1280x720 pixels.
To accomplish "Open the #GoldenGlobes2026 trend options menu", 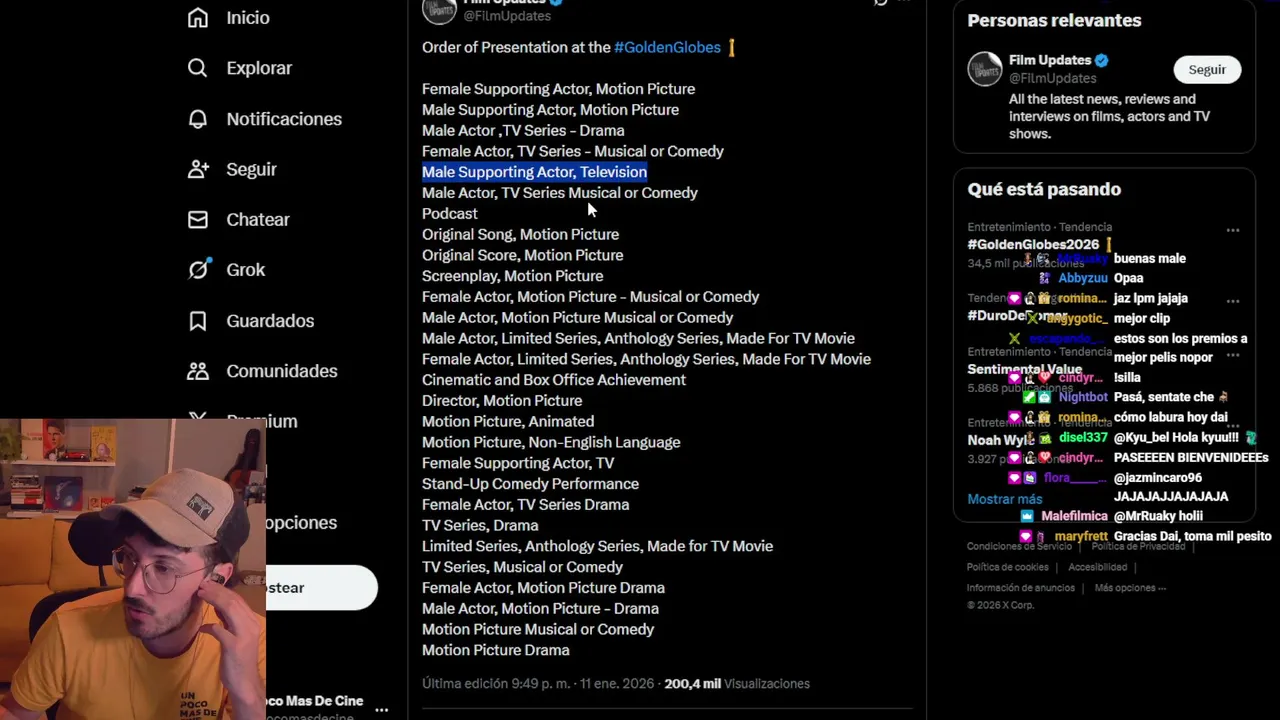I will 1232,230.
